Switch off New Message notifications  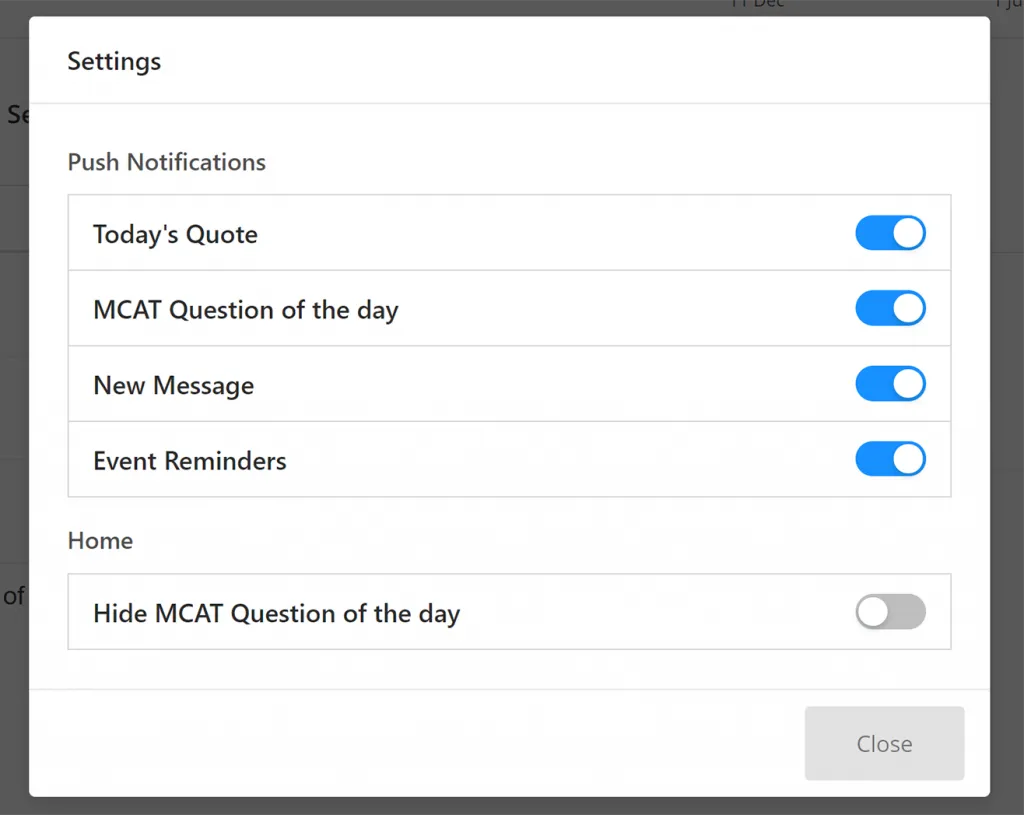(890, 384)
